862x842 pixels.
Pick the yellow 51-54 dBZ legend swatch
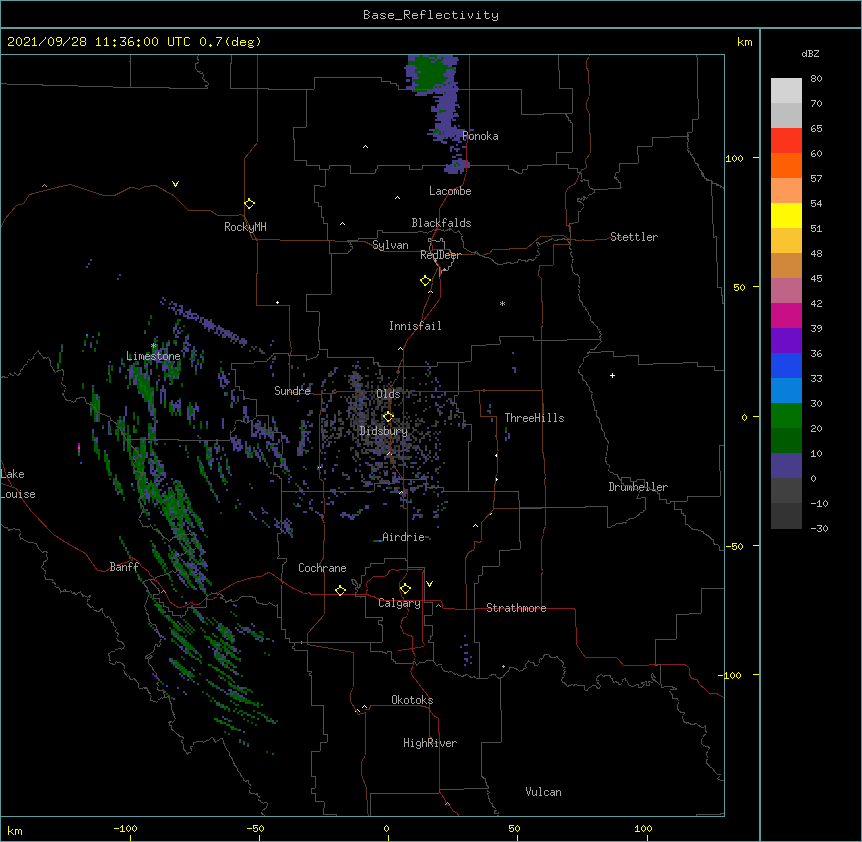pyautogui.click(x=786, y=215)
